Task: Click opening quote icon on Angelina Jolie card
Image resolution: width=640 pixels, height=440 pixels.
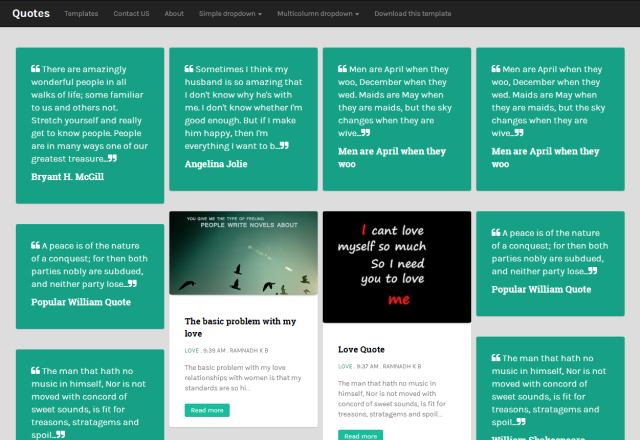Action: pos(189,69)
